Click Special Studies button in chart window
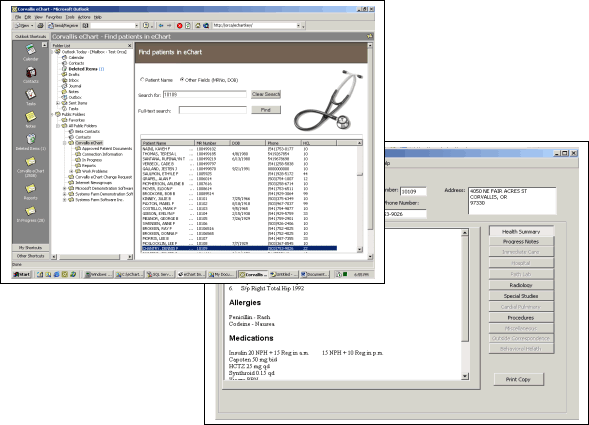The image size is (589, 425). (521, 296)
